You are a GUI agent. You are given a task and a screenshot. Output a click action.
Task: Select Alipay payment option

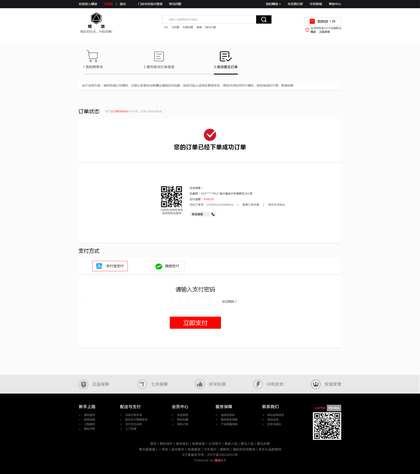110,266
